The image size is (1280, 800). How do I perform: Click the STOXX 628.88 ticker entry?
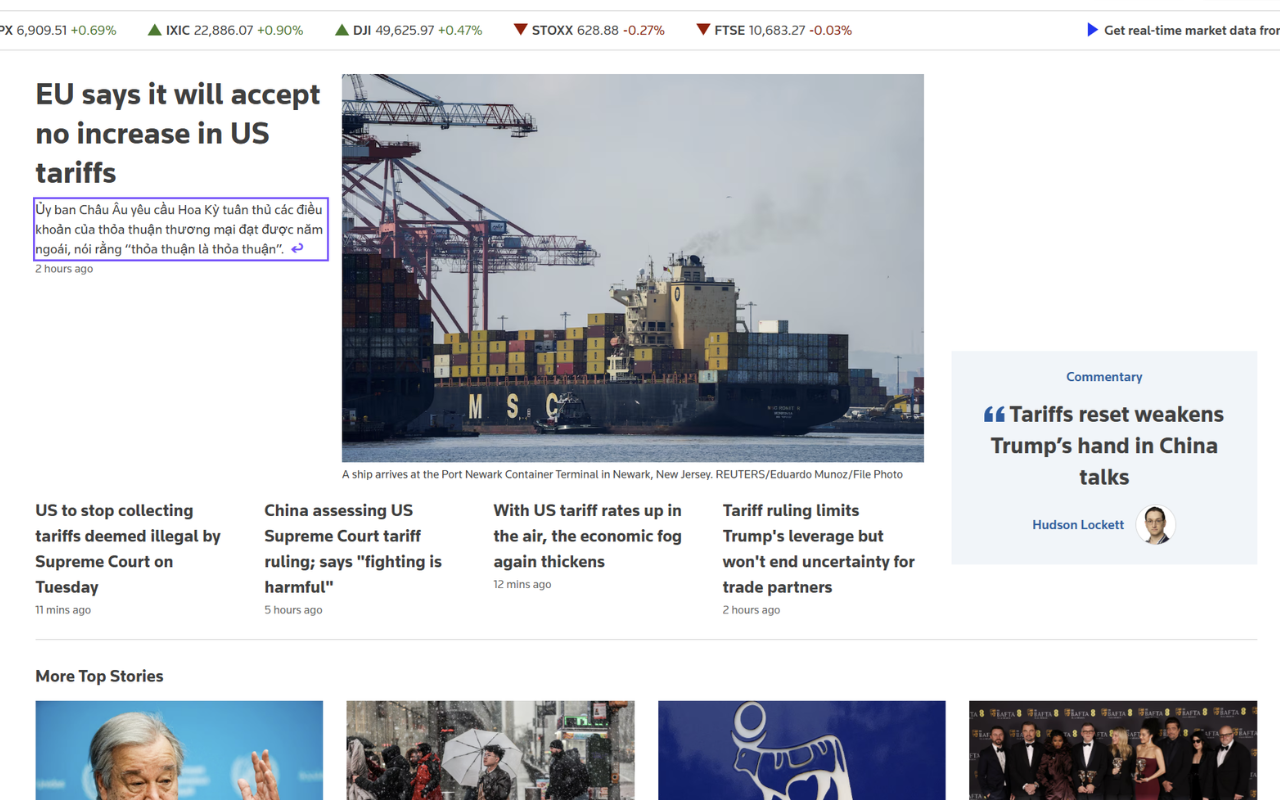[589, 30]
